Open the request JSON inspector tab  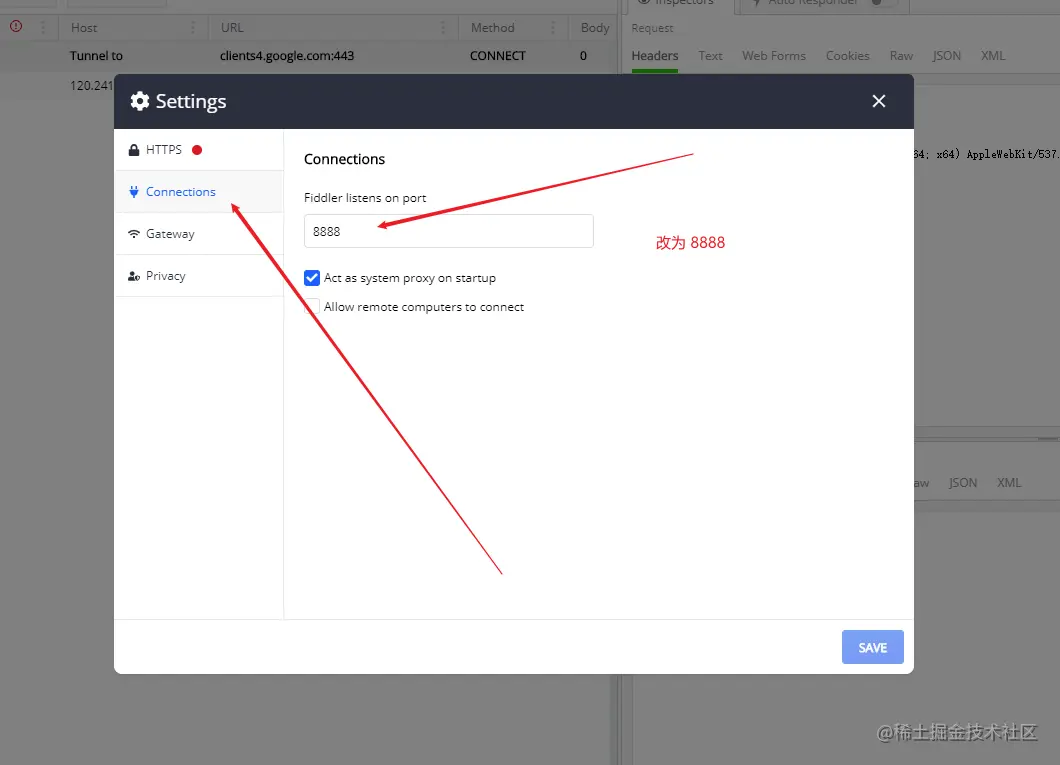click(x=946, y=56)
